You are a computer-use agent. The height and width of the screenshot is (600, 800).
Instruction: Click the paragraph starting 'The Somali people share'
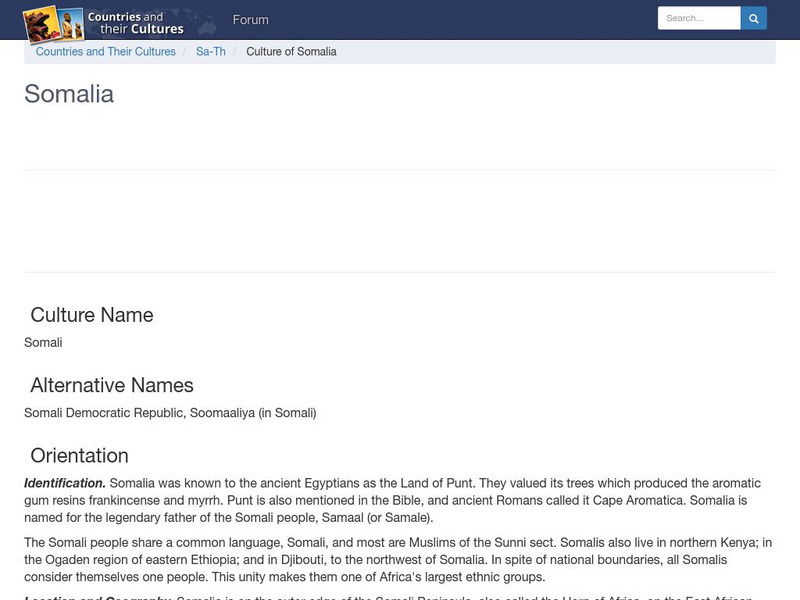pyautogui.click(x=398, y=560)
